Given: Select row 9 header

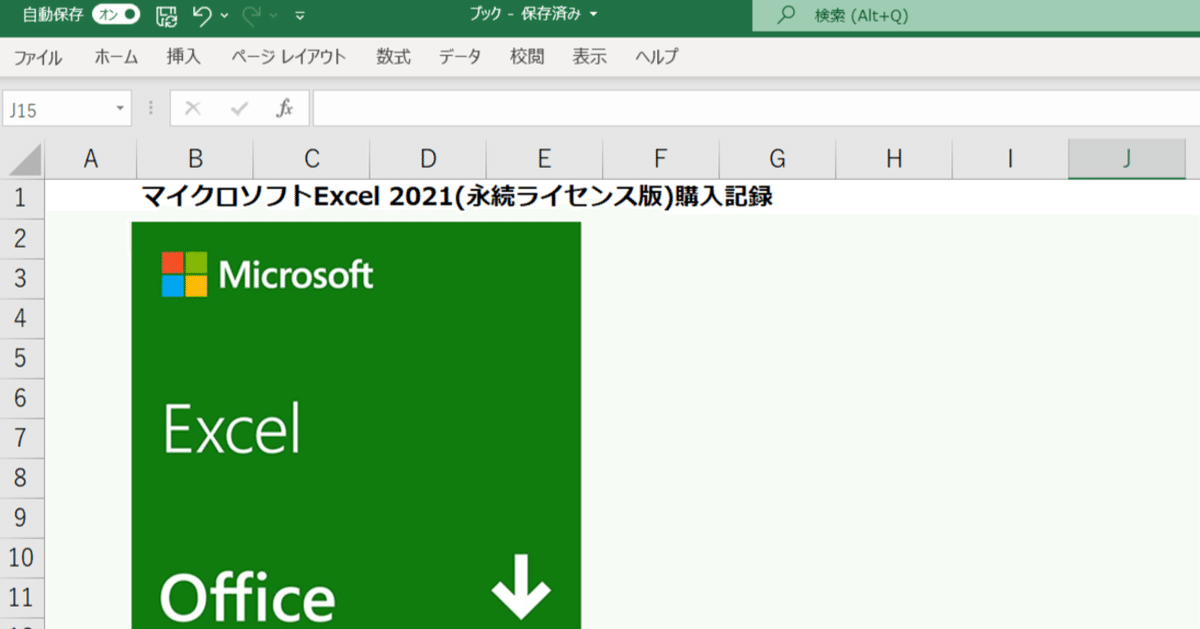Looking at the screenshot, I should click(x=22, y=517).
